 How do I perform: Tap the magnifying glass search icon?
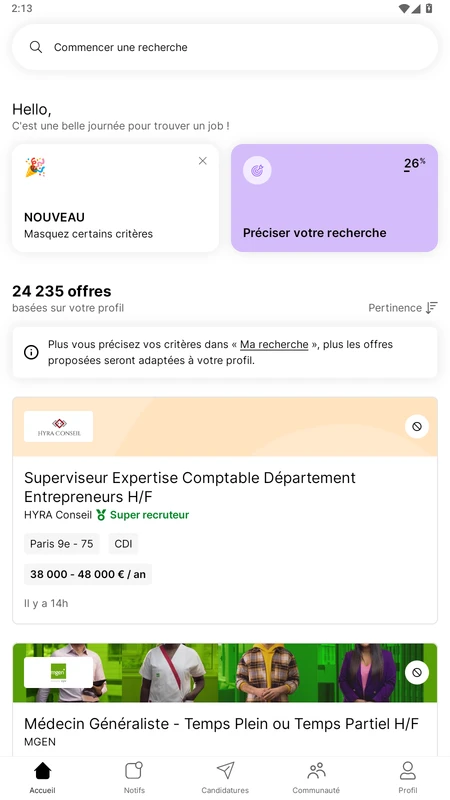point(36,47)
